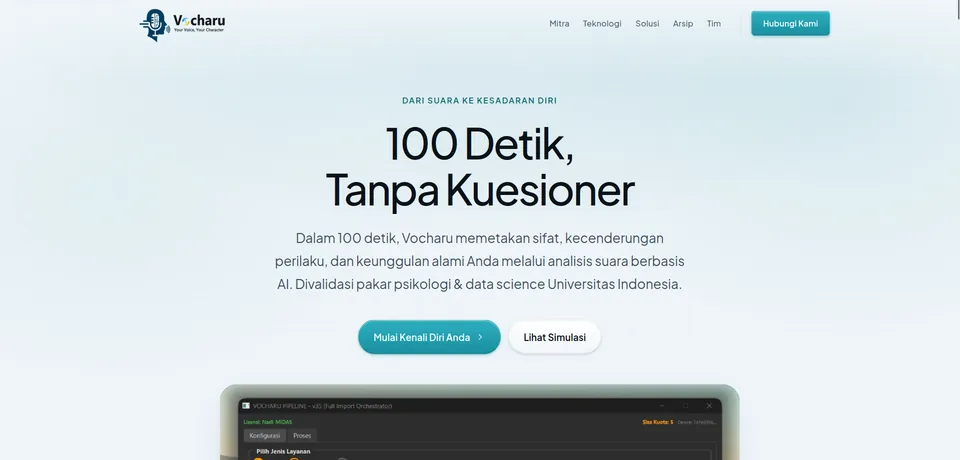Go to the Tim section
Viewport: 960px width, 460px height.
coord(714,24)
